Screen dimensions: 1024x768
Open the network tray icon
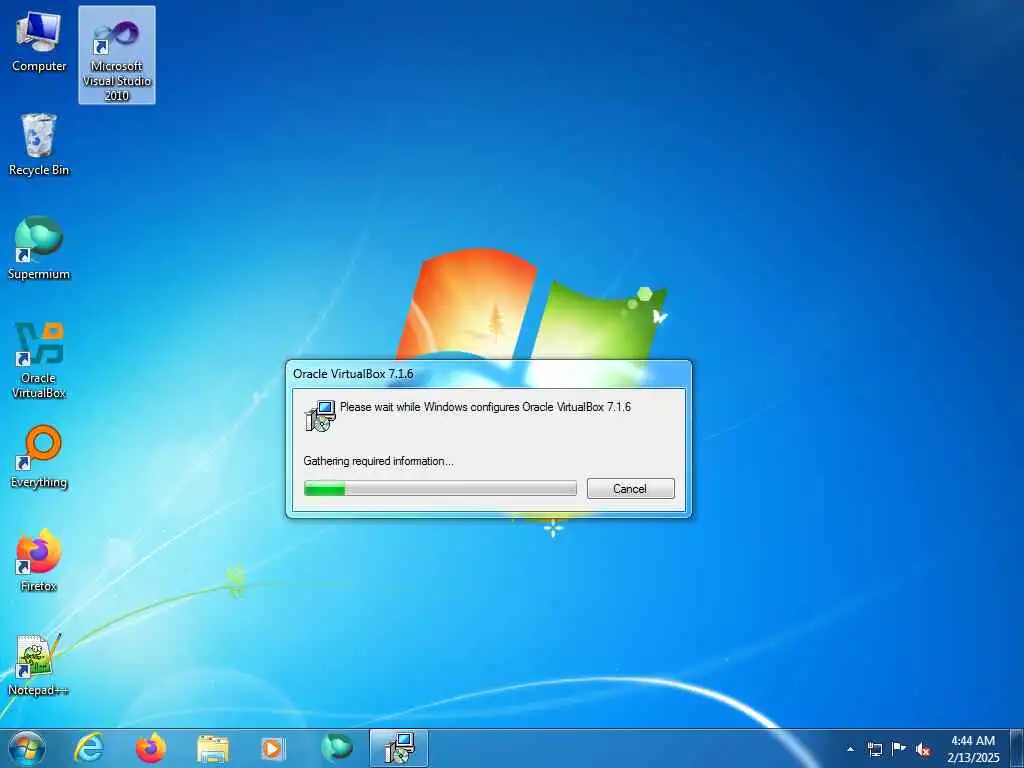[x=874, y=749]
